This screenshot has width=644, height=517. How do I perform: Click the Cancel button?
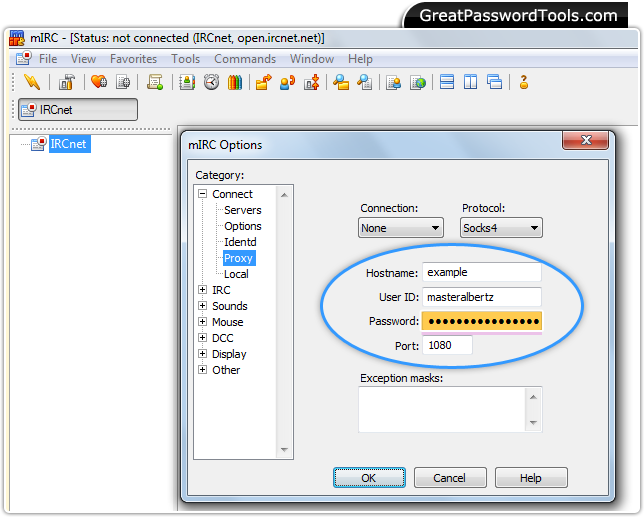[x=450, y=478]
